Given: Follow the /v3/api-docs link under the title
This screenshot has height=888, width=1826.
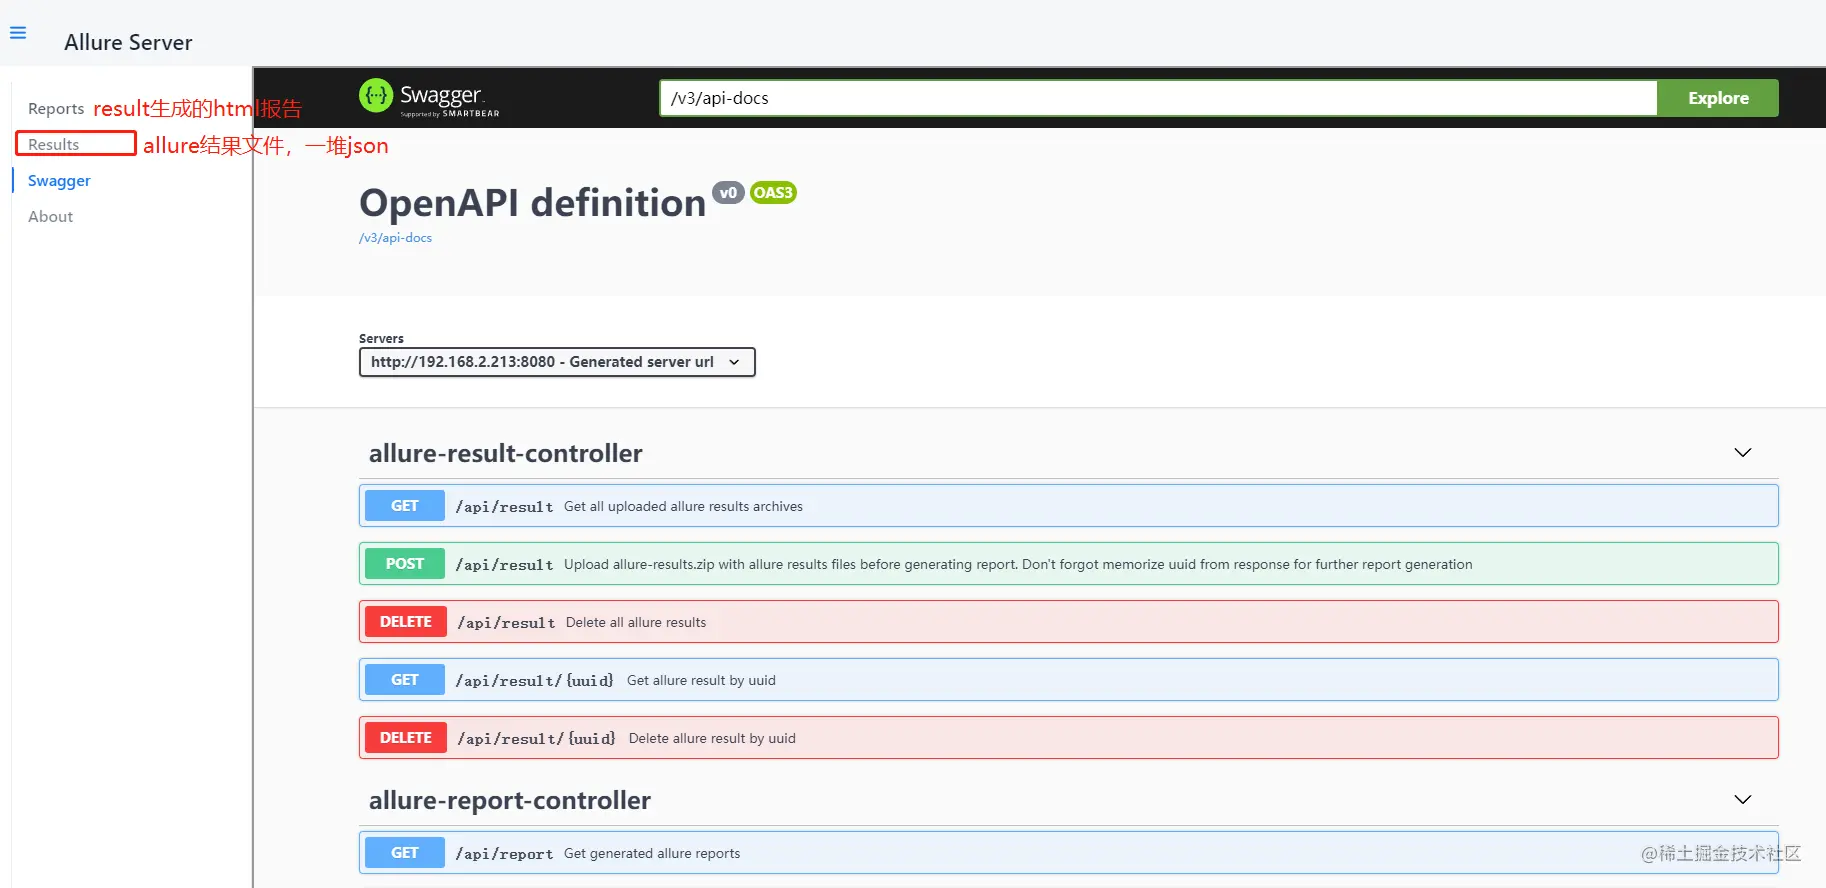Looking at the screenshot, I should 395,238.
